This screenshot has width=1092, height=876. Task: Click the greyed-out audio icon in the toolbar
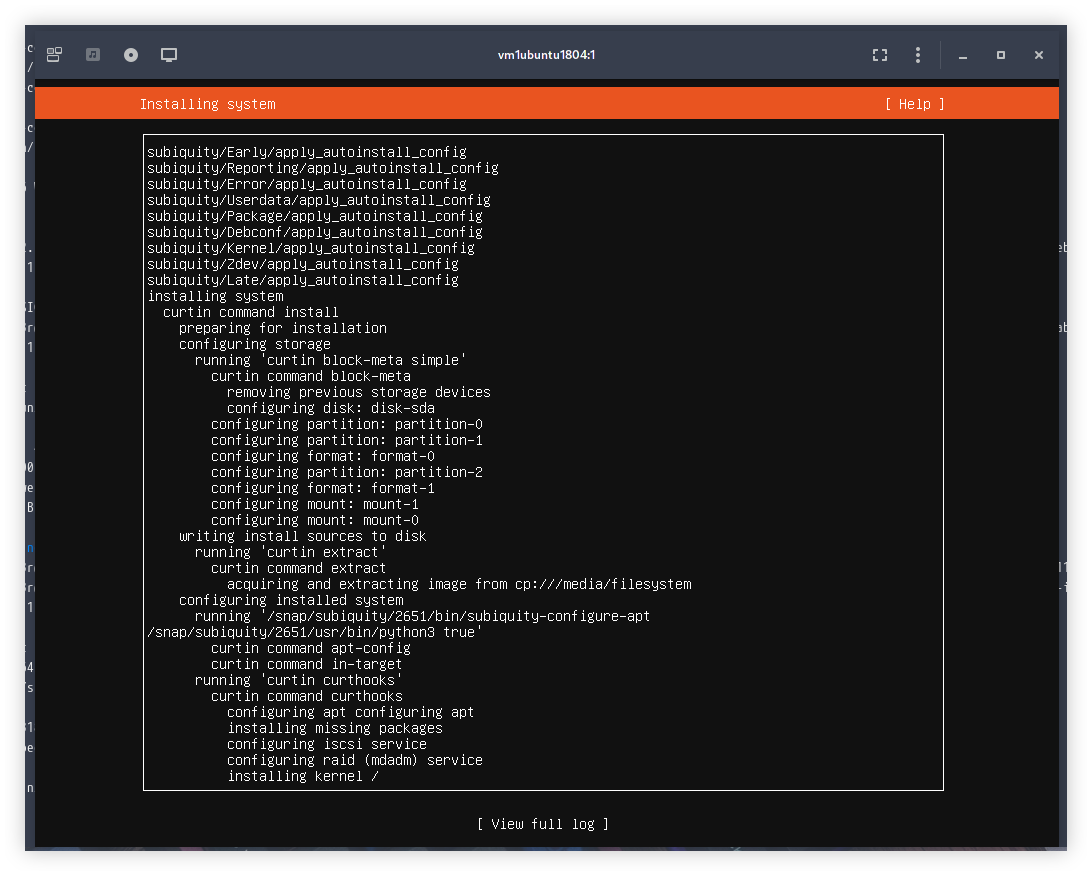(x=93, y=55)
